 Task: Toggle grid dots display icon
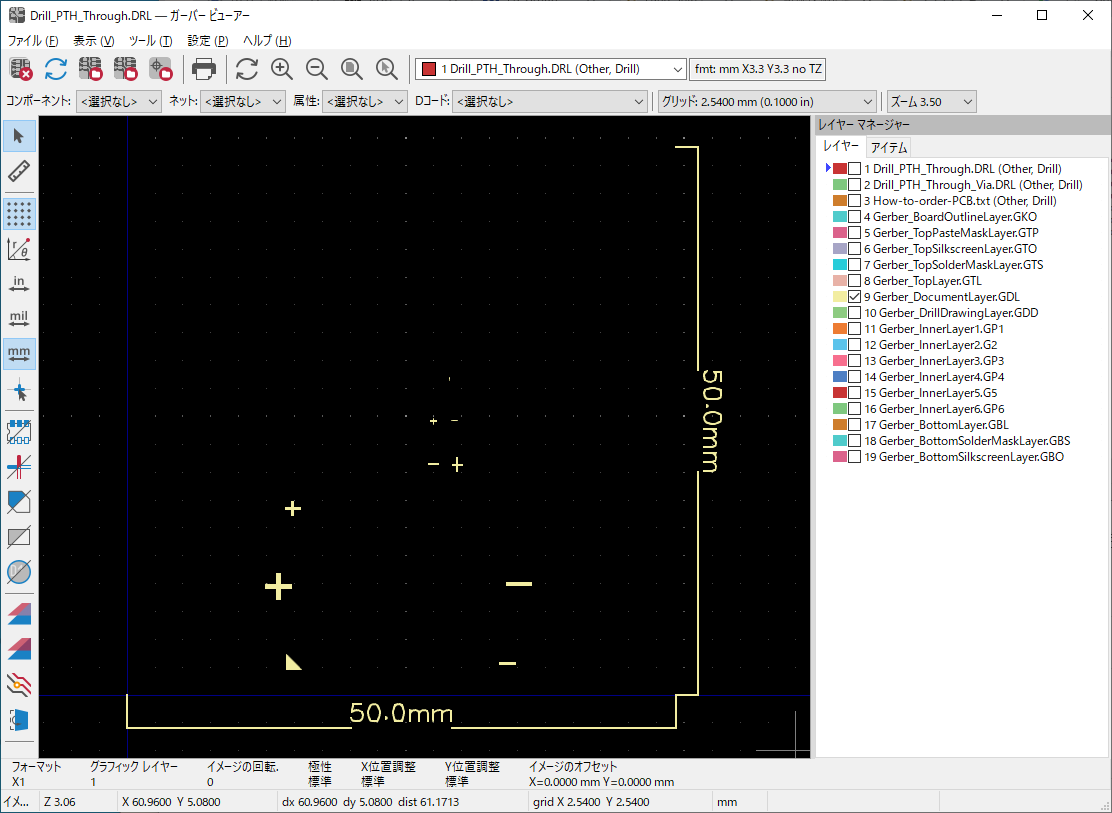click(19, 213)
